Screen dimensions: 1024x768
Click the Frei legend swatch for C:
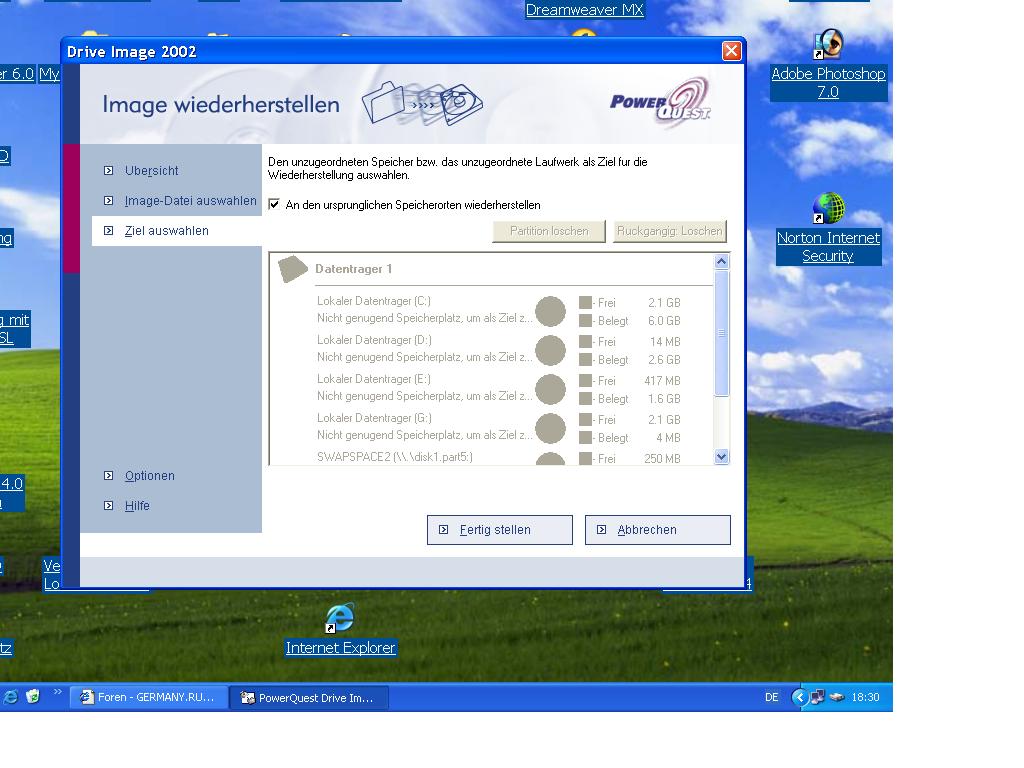[585, 302]
